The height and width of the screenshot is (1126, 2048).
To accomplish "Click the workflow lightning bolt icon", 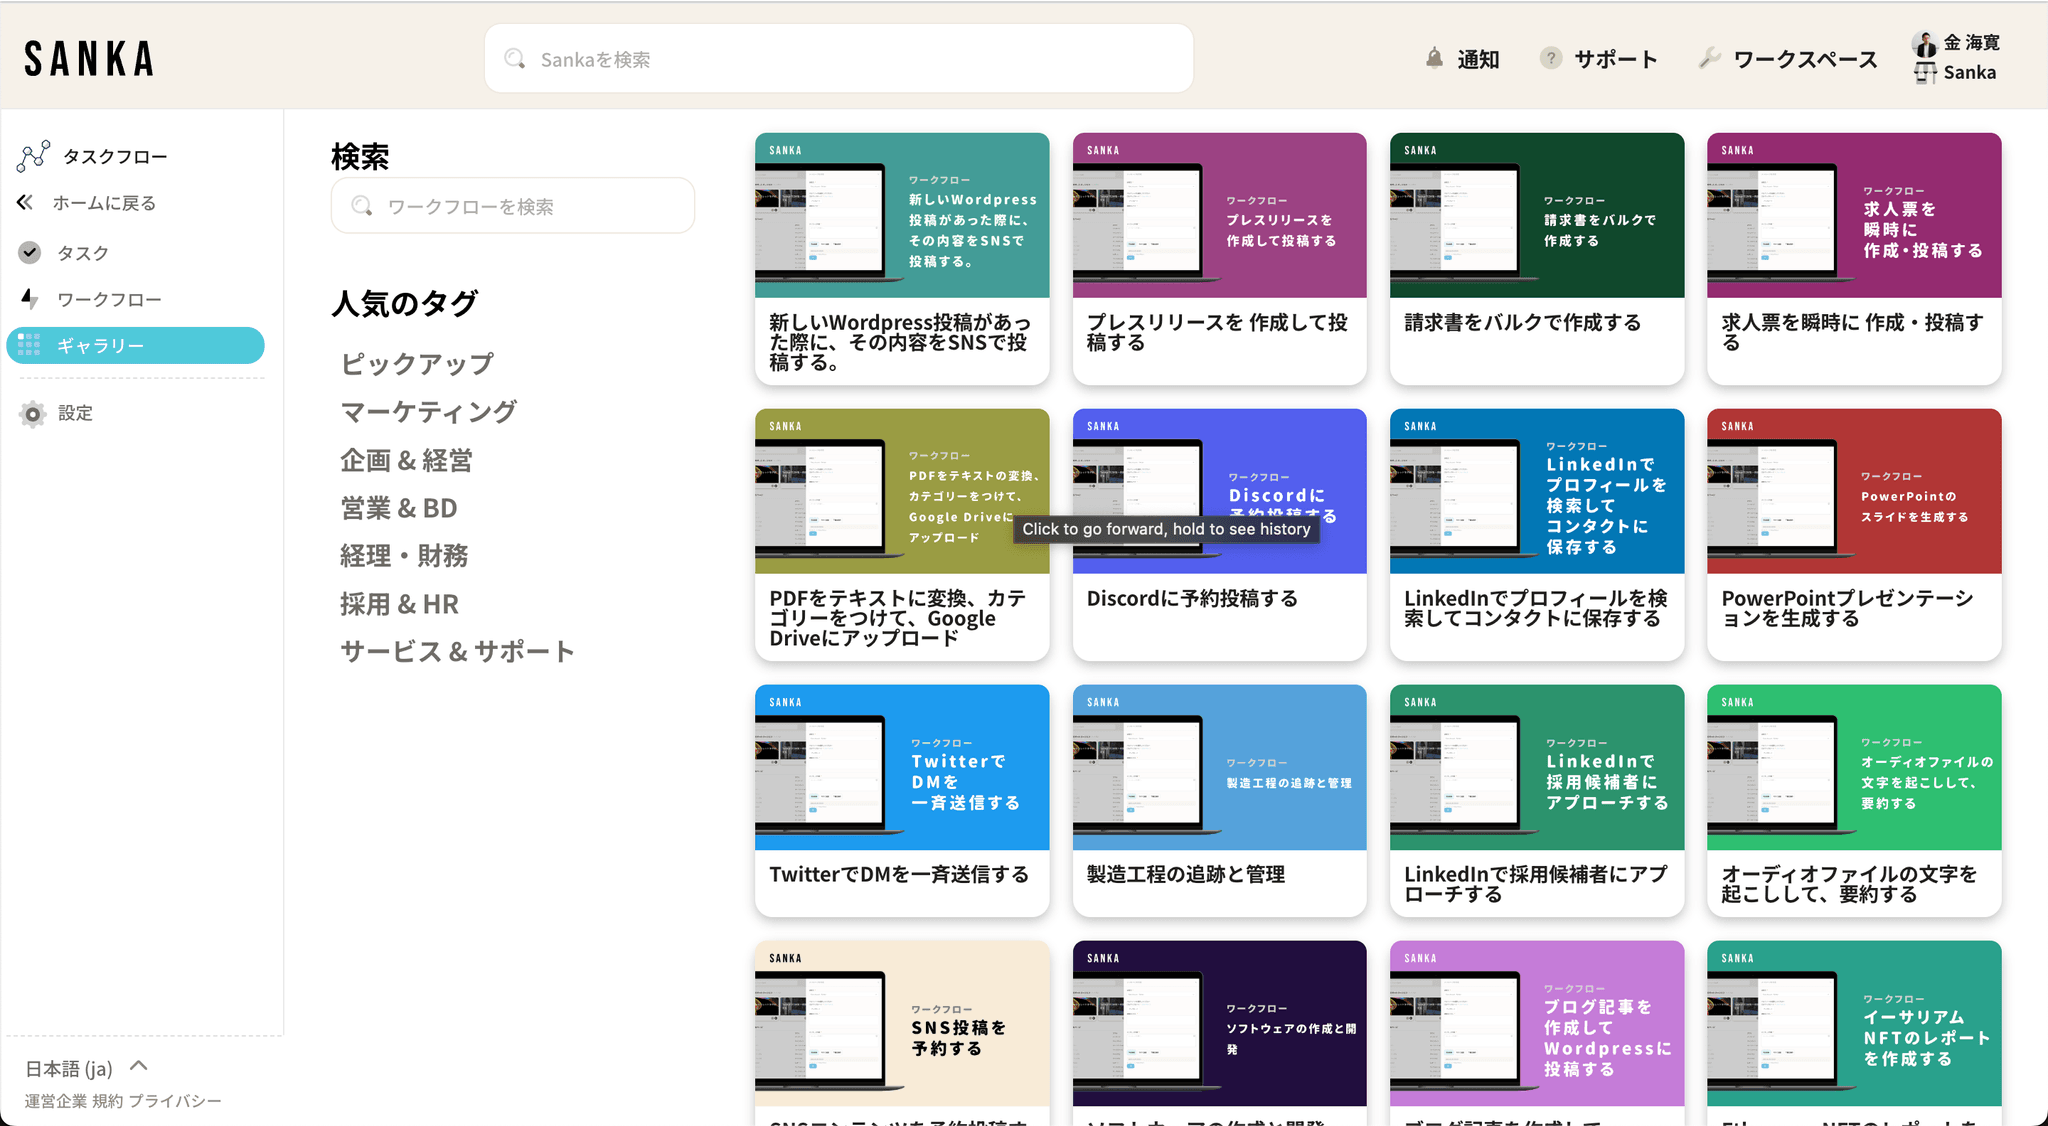I will (x=30, y=299).
